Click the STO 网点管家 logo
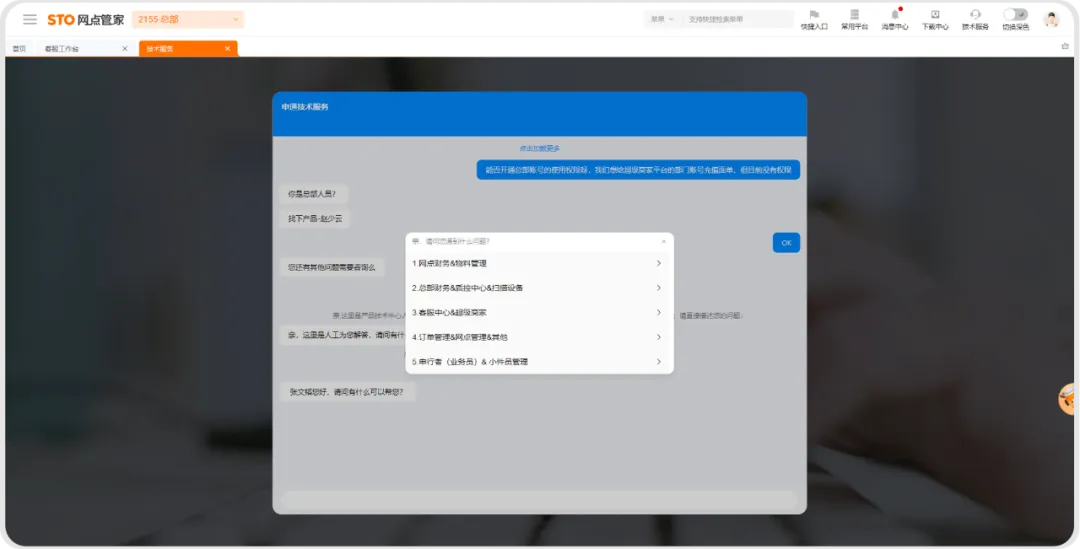Screen dimensions: 1080x549 [85, 19]
